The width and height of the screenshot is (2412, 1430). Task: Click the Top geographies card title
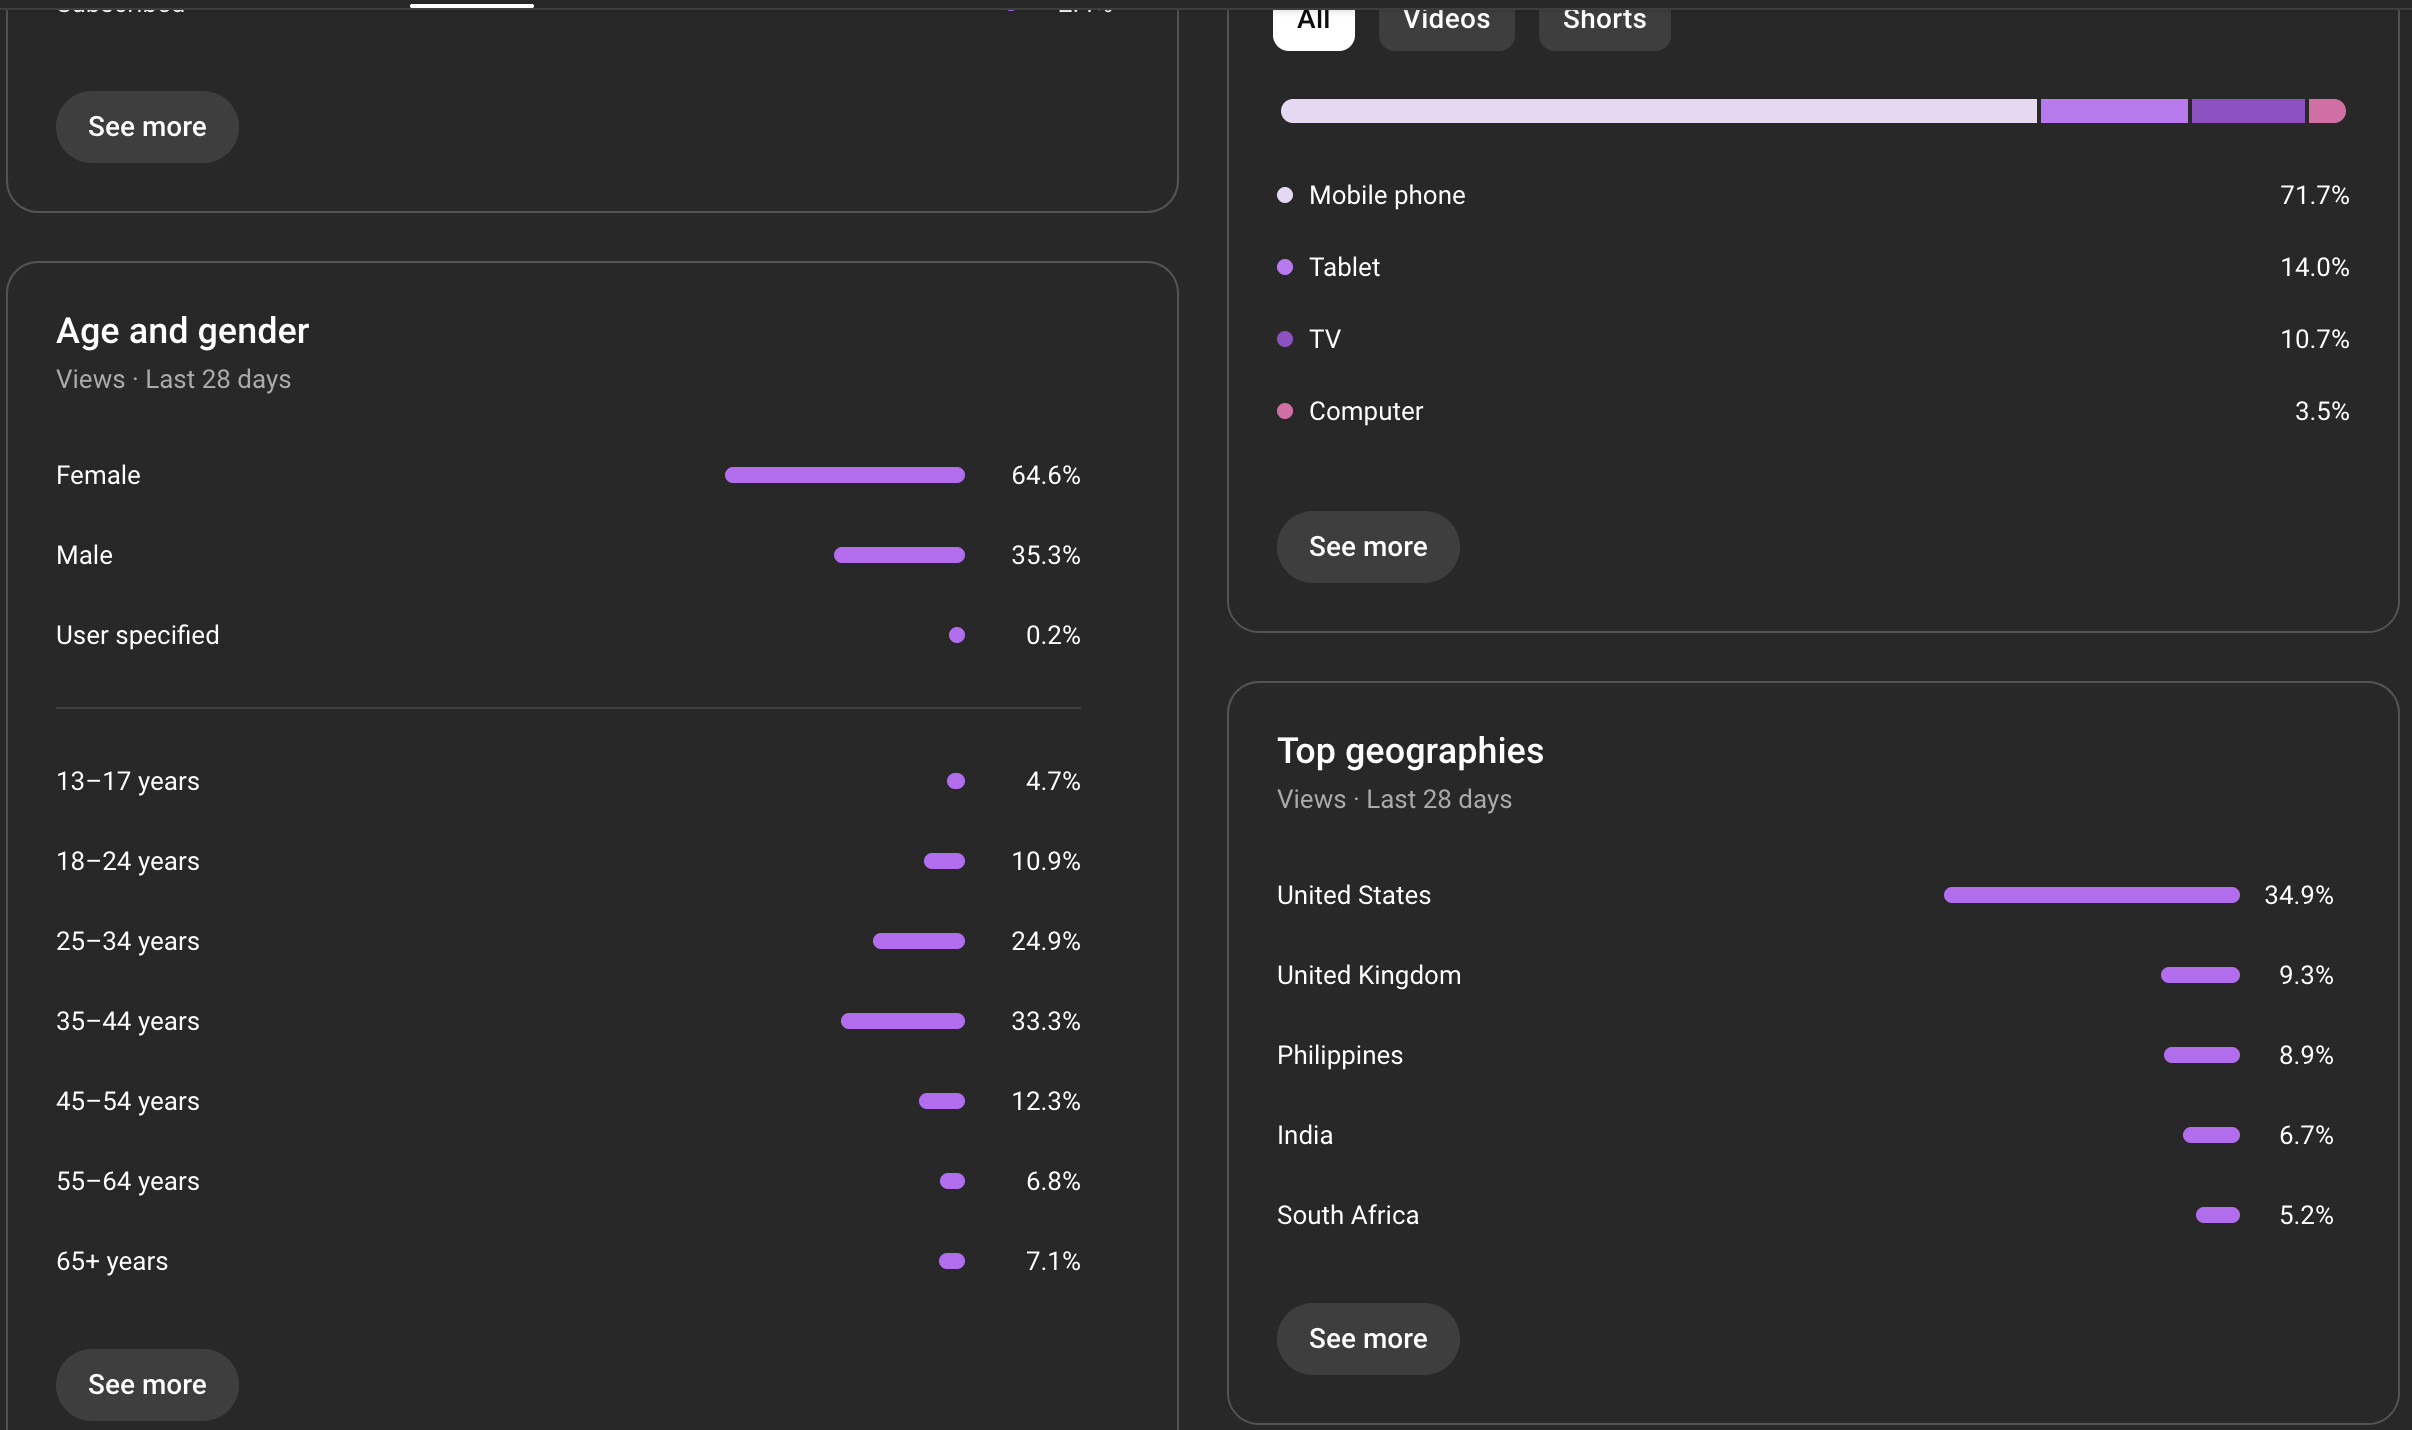[1410, 751]
